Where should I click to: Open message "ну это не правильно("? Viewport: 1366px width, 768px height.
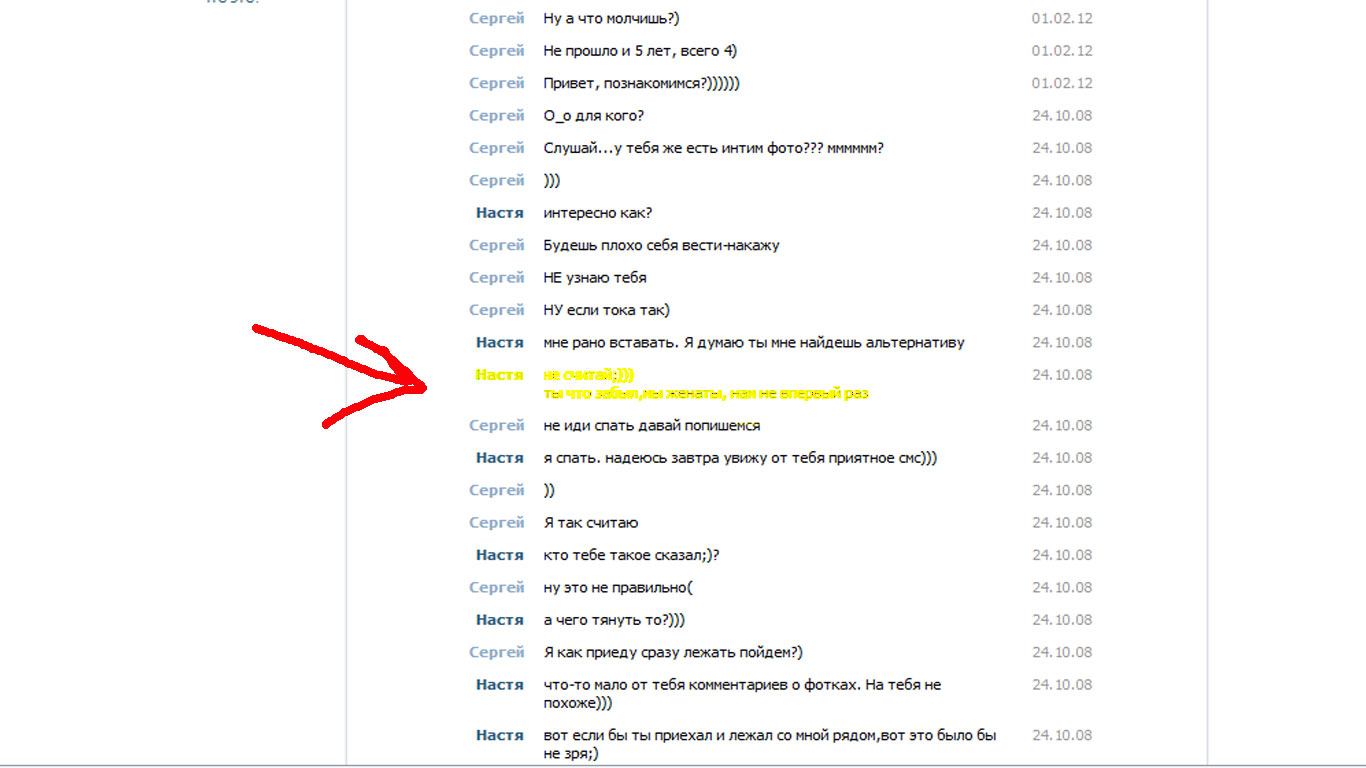(618, 588)
